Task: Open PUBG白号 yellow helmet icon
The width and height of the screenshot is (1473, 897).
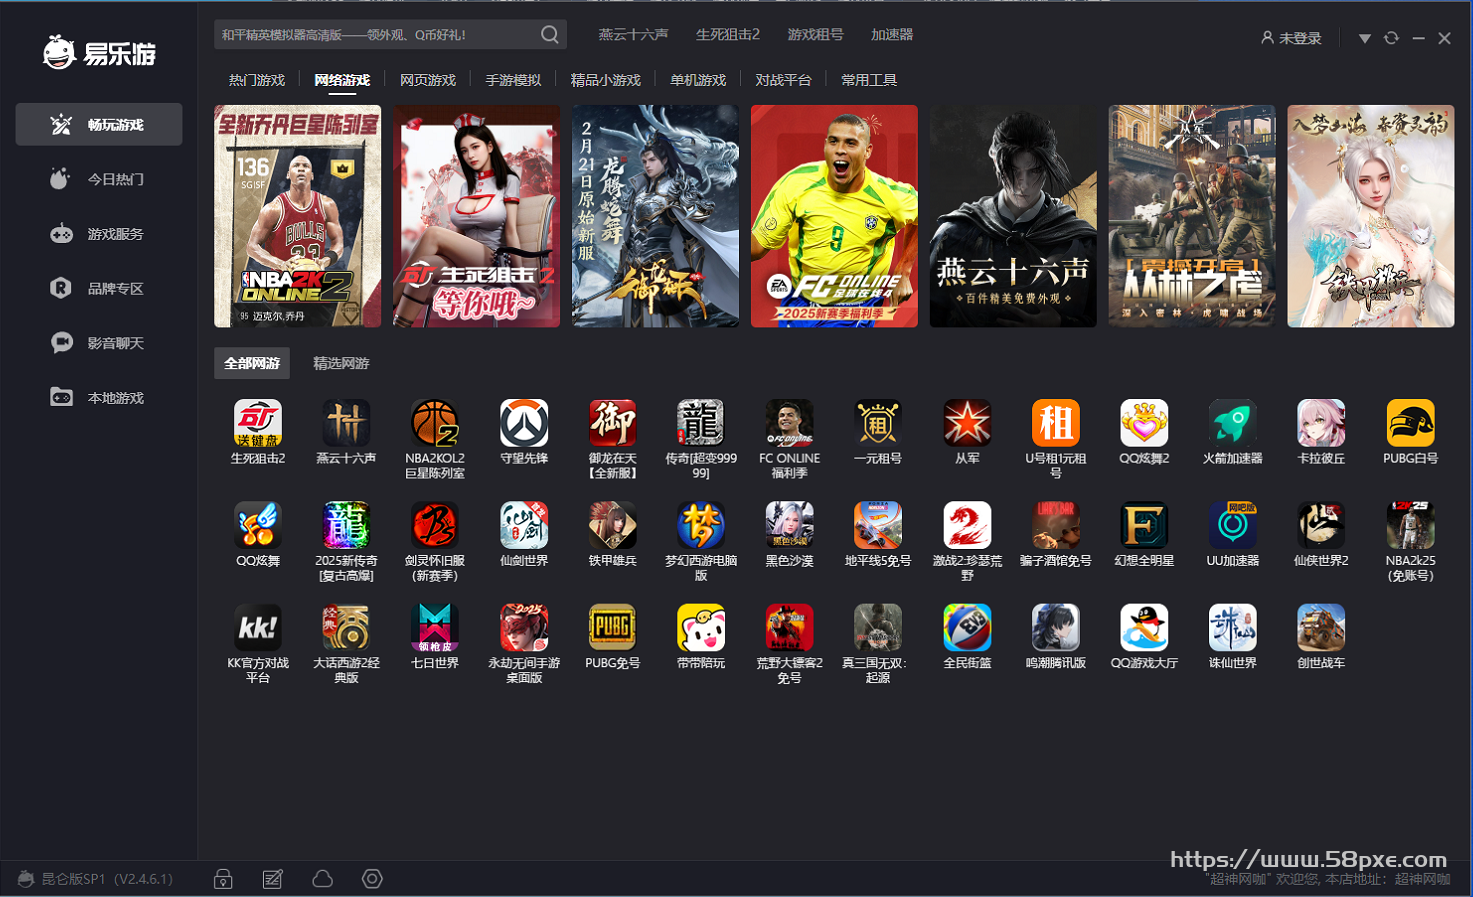Action: tap(1410, 423)
